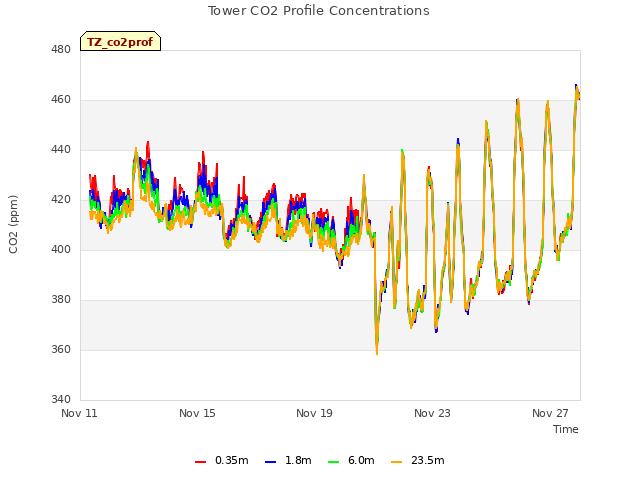Click the 460 y-axis tick label
640x480 pixels.
pyautogui.click(x=61, y=100)
